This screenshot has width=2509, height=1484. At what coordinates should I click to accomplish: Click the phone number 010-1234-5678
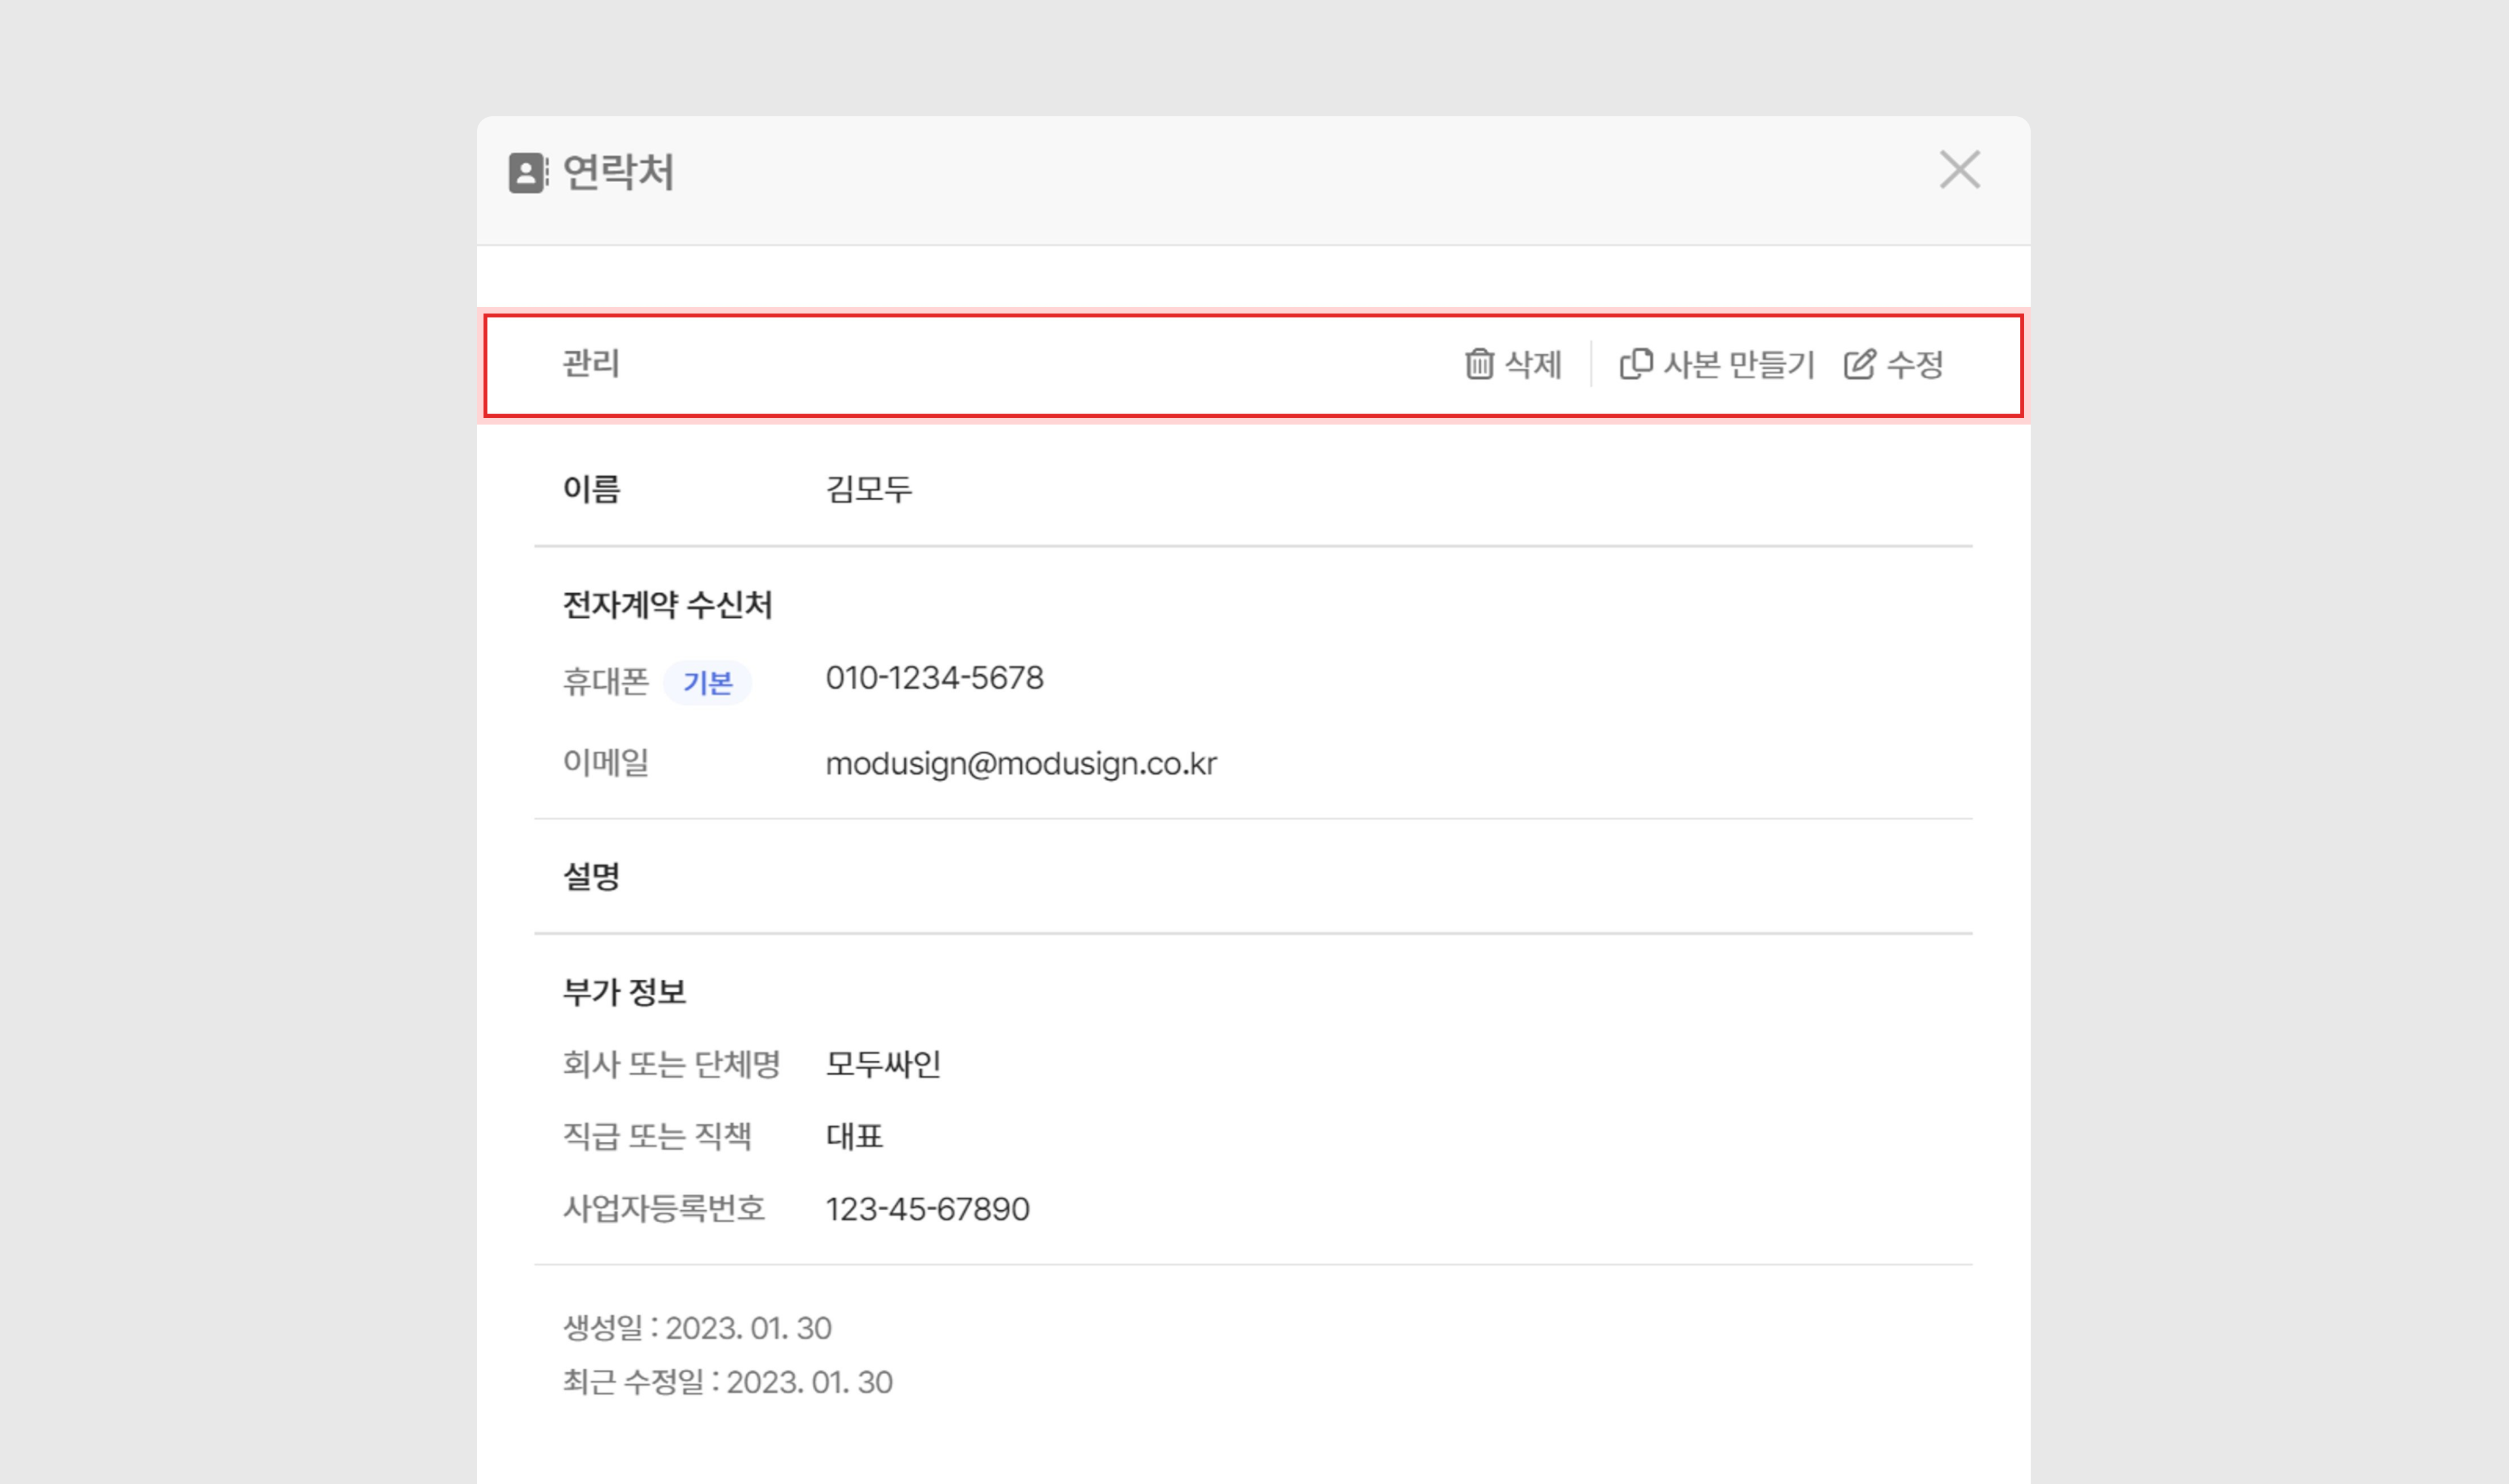(934, 678)
